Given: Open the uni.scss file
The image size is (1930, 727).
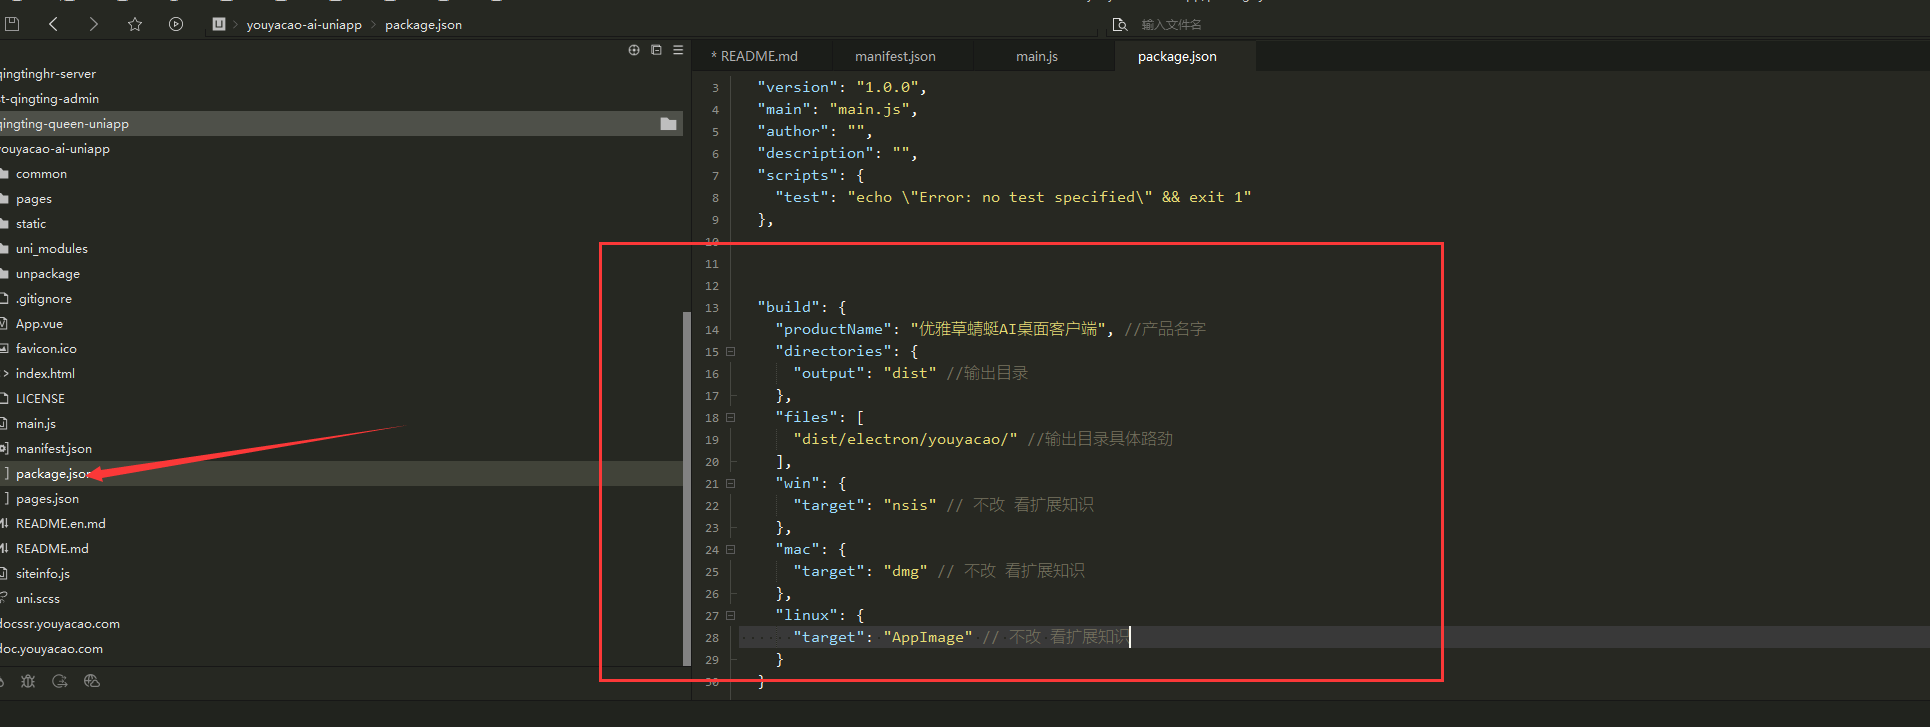Looking at the screenshot, I should pyautogui.click(x=38, y=599).
